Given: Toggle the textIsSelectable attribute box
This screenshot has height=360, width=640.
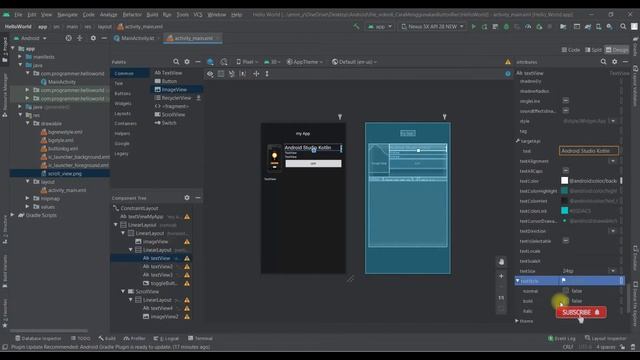Looking at the screenshot, I should [566, 241].
